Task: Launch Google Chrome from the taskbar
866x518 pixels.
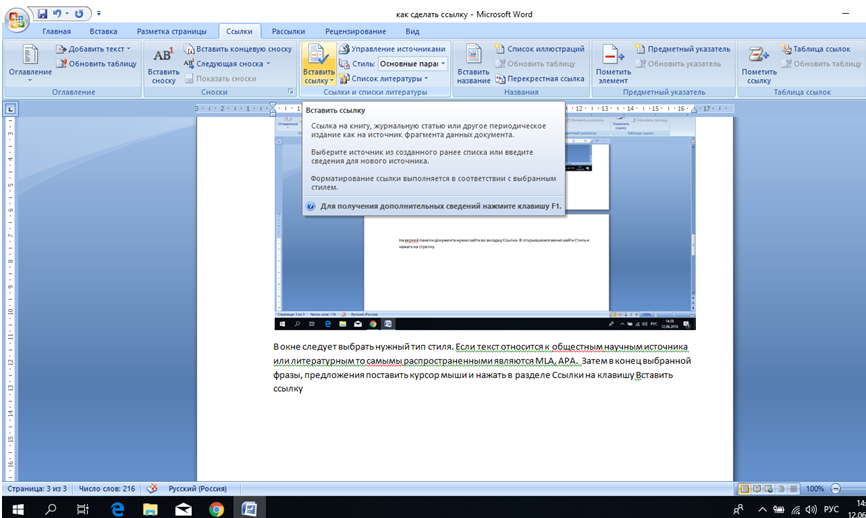Action: click(x=216, y=509)
